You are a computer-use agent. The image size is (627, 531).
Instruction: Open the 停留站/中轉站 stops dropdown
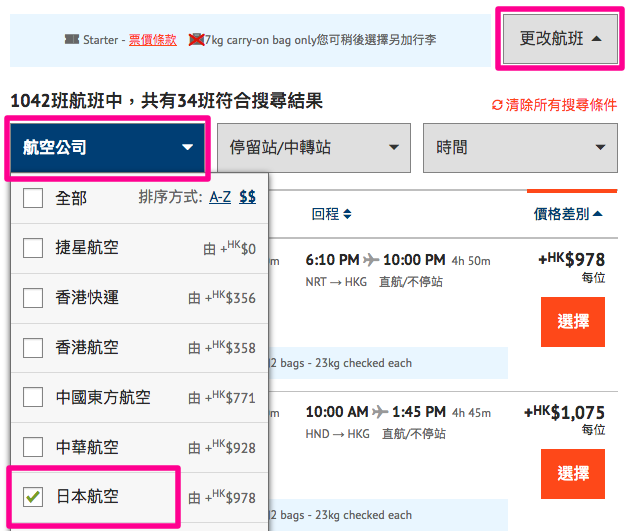click(x=314, y=148)
